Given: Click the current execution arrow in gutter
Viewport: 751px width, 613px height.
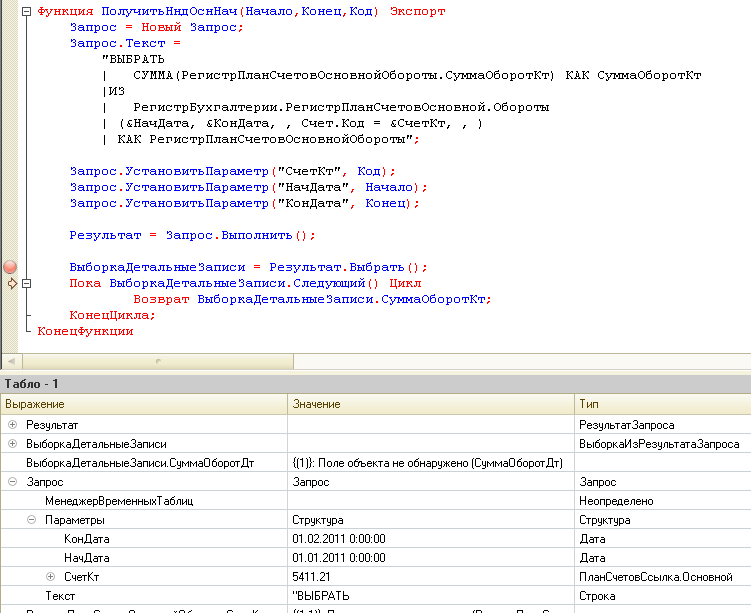Looking at the screenshot, I should coord(12,284).
